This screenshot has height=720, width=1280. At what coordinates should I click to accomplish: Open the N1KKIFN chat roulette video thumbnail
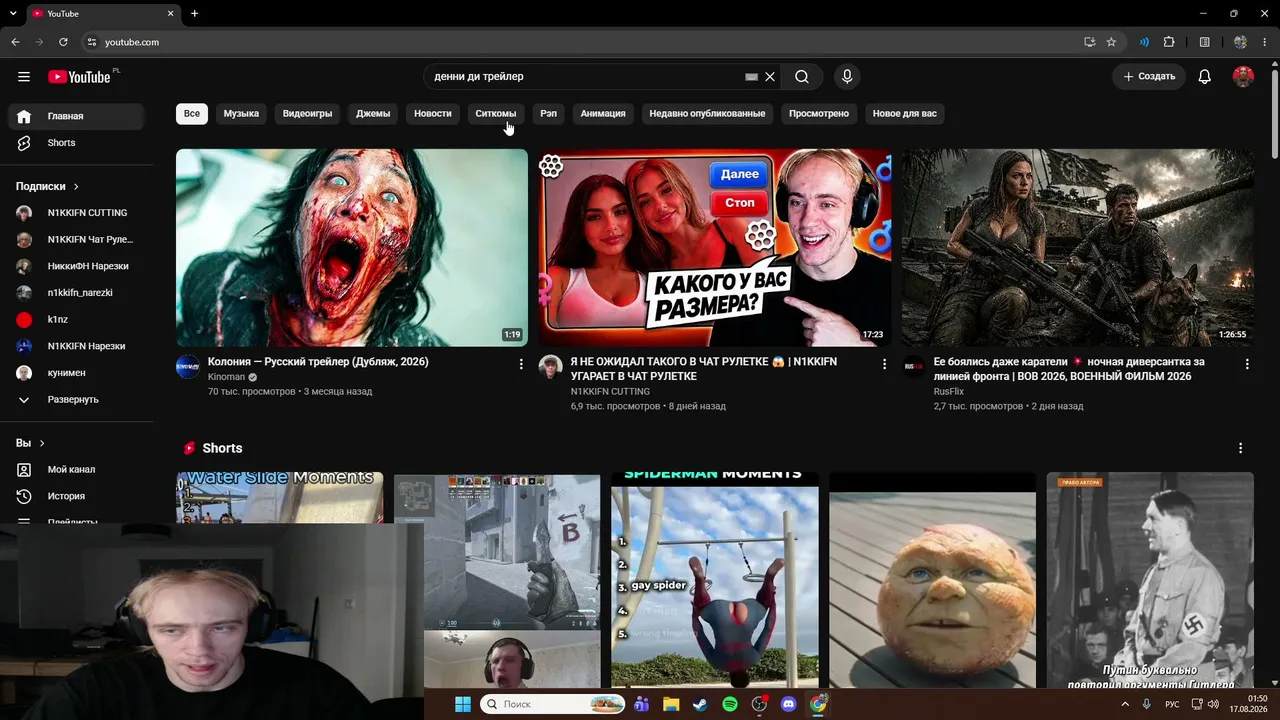point(714,248)
